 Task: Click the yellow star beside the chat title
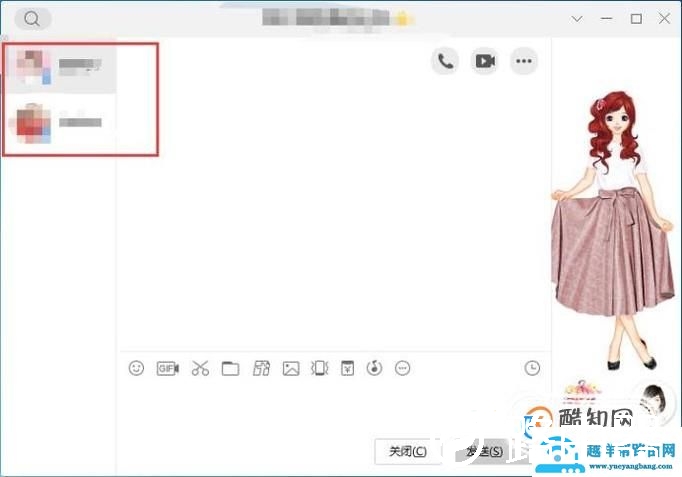tap(402, 19)
